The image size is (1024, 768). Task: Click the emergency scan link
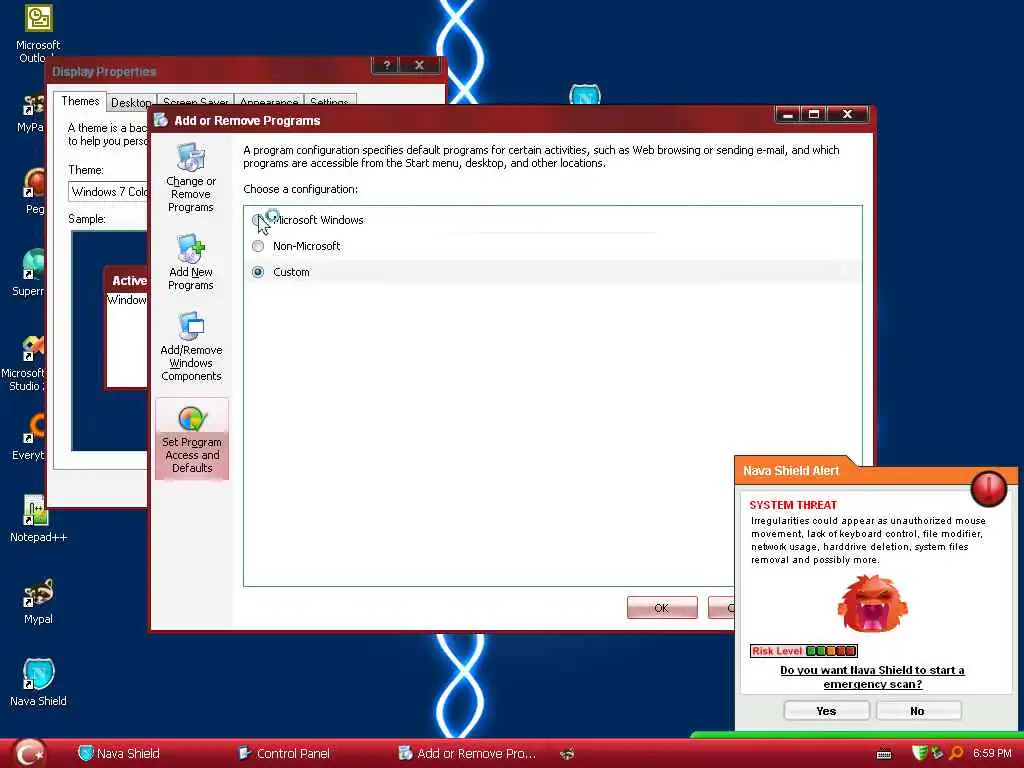click(872, 677)
